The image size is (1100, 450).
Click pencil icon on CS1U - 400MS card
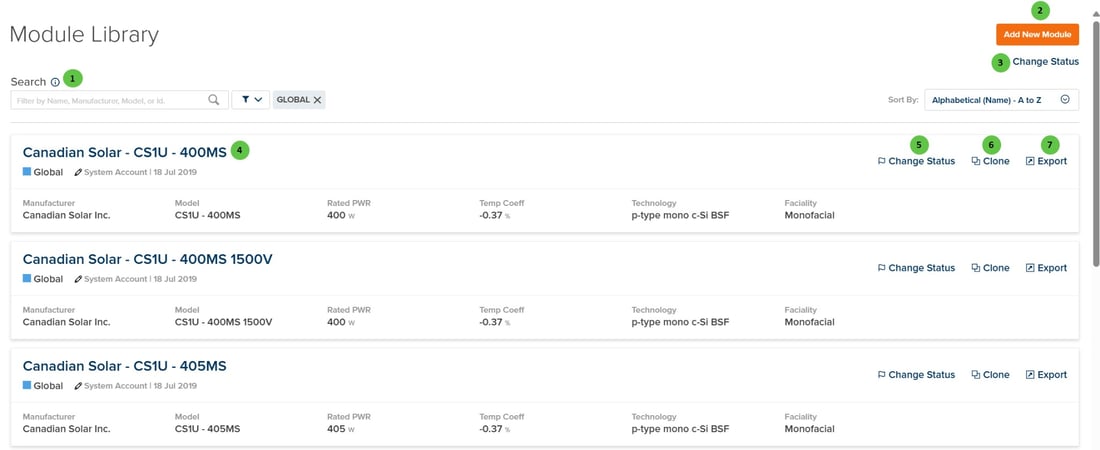pyautogui.click(x=78, y=172)
